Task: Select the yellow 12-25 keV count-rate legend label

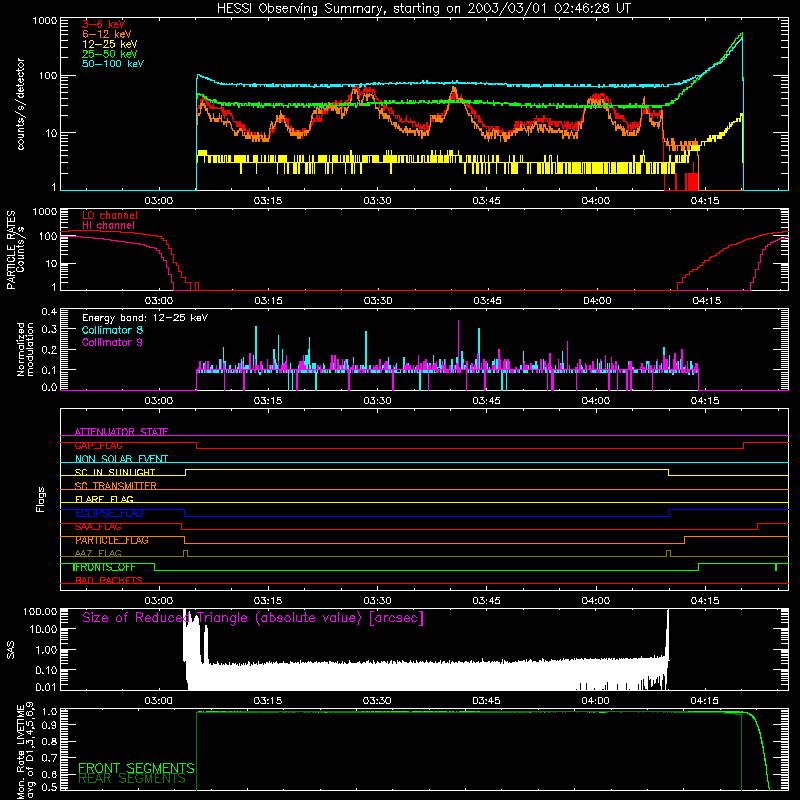Action: click(110, 44)
